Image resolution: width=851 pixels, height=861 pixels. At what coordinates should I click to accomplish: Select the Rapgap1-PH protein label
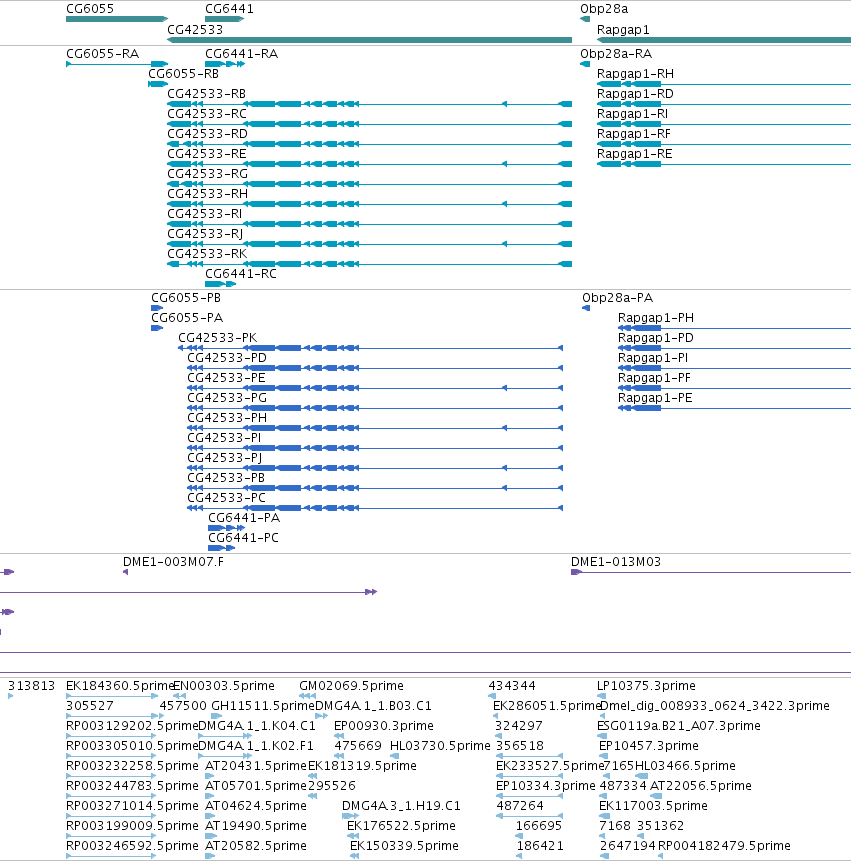(x=656, y=318)
